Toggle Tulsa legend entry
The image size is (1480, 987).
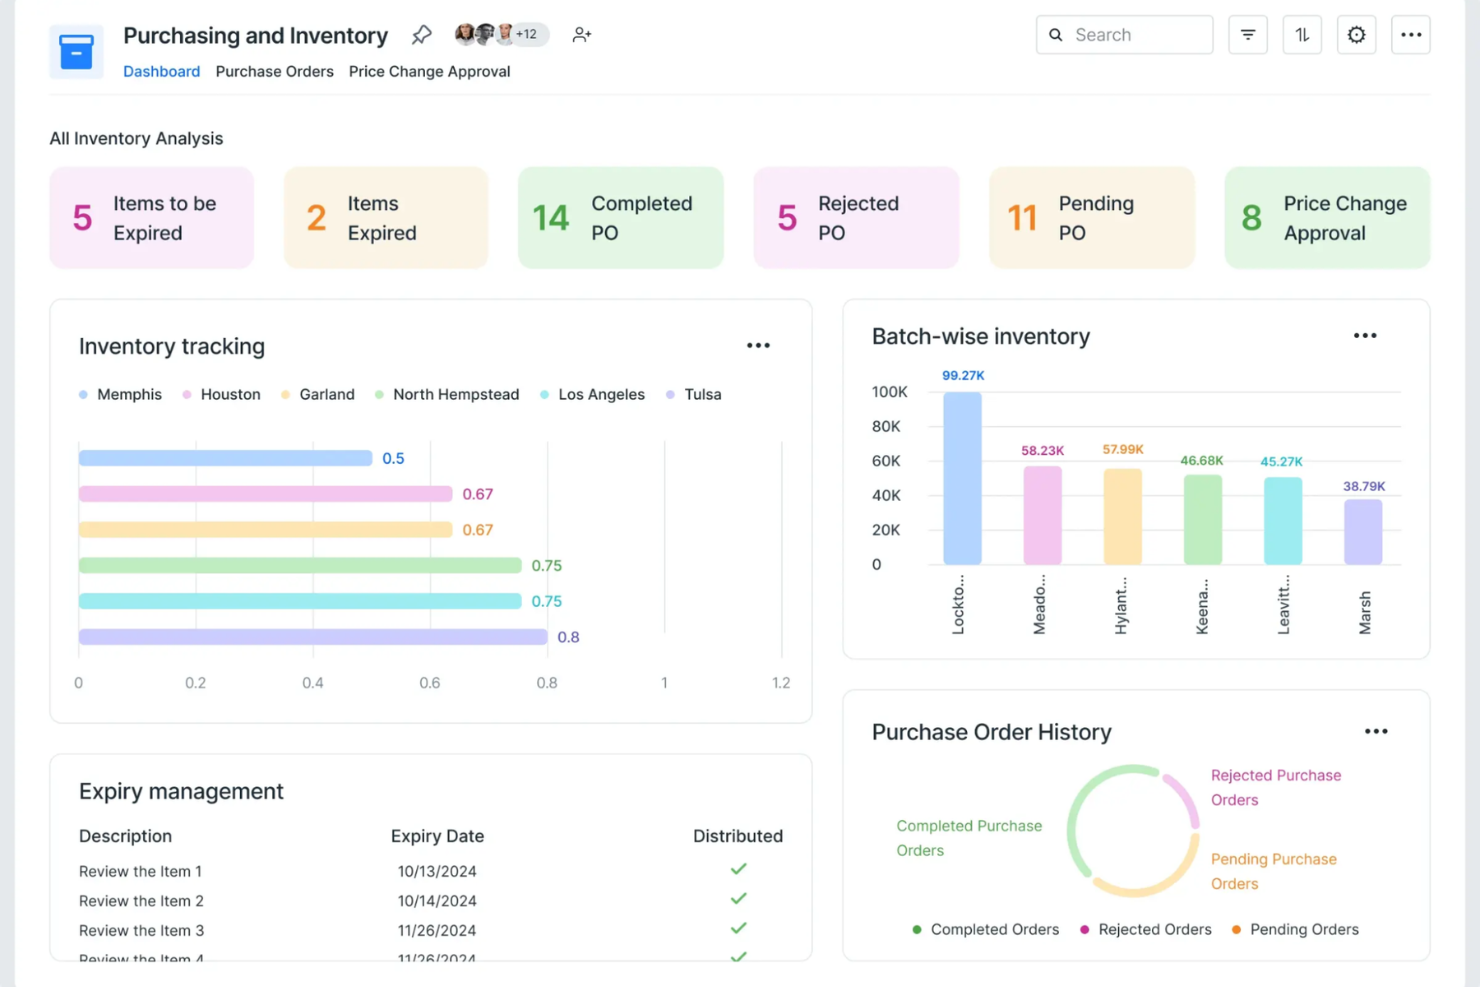pos(693,395)
